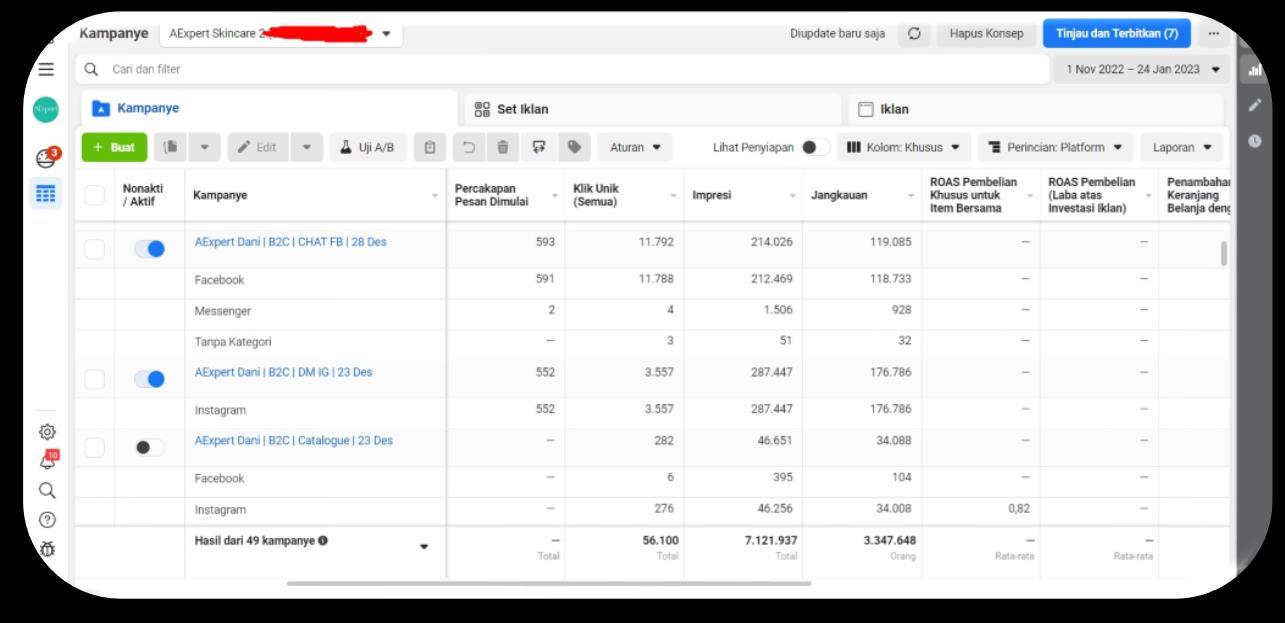
Task: Open the Kolom: Khusus dropdown
Action: [902, 148]
